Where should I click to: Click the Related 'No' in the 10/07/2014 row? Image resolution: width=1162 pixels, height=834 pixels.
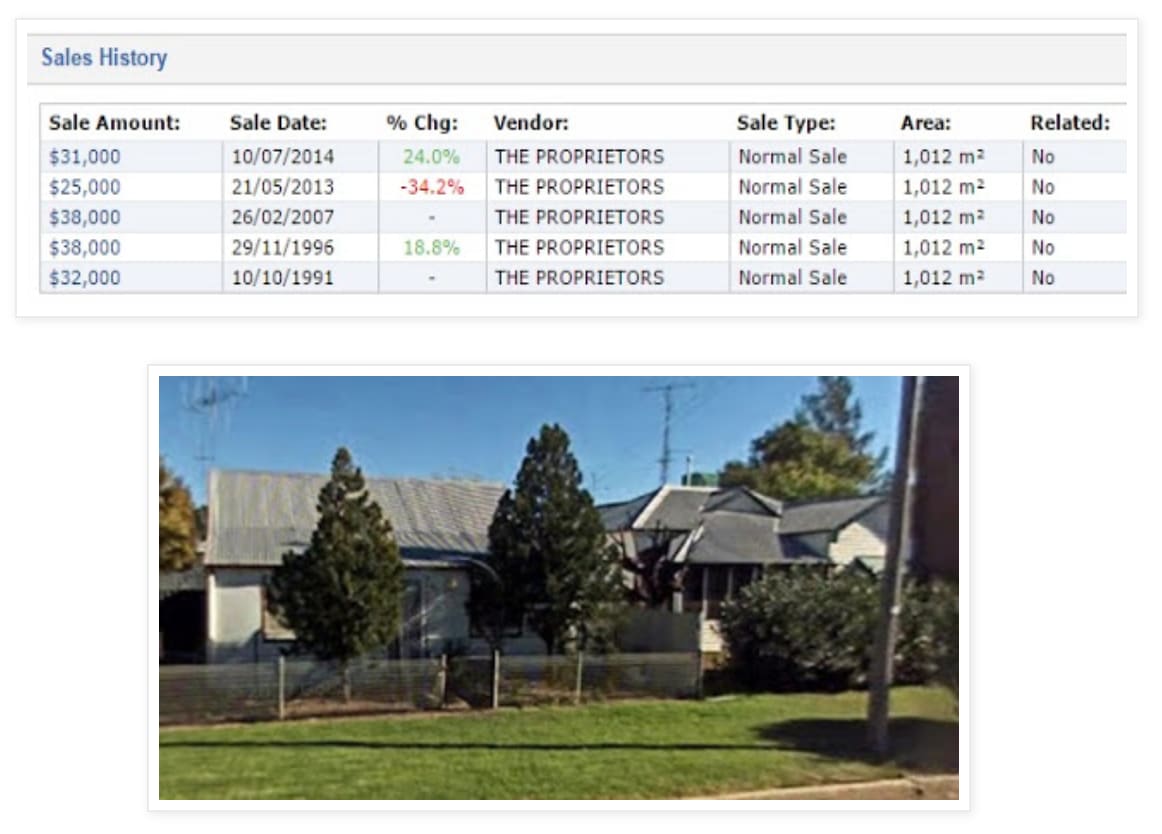(x=1043, y=157)
